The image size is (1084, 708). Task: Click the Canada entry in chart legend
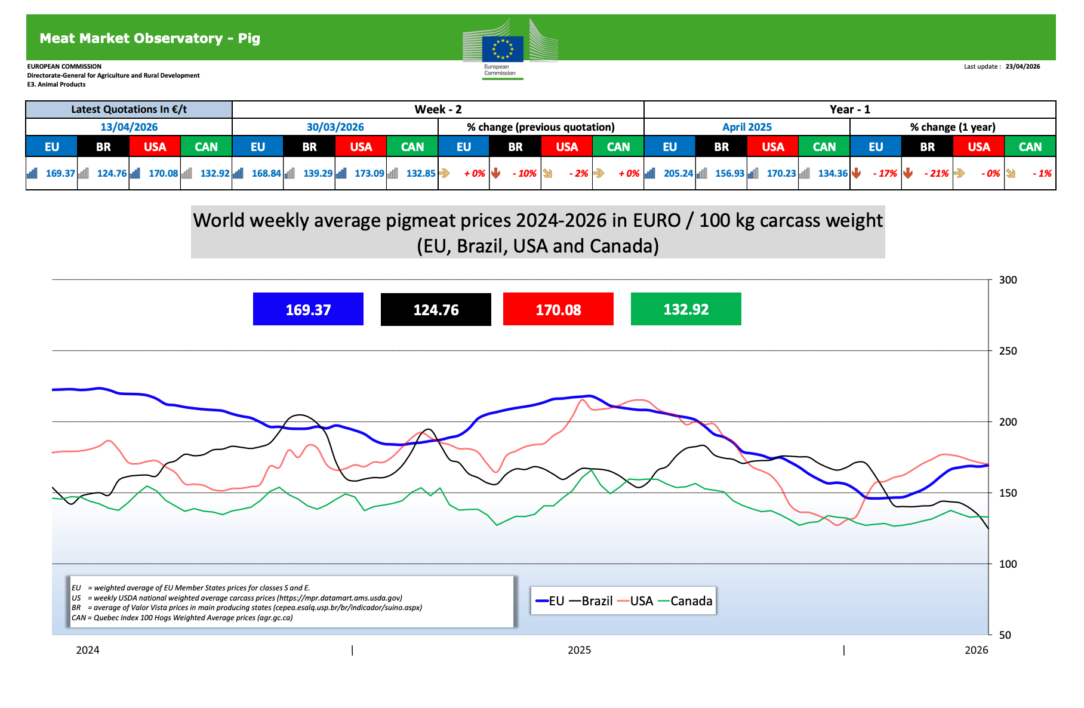pyautogui.click(x=691, y=601)
